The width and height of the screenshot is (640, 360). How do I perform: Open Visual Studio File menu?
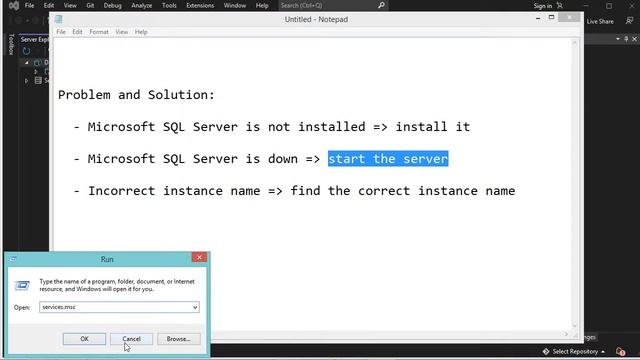tap(29, 6)
